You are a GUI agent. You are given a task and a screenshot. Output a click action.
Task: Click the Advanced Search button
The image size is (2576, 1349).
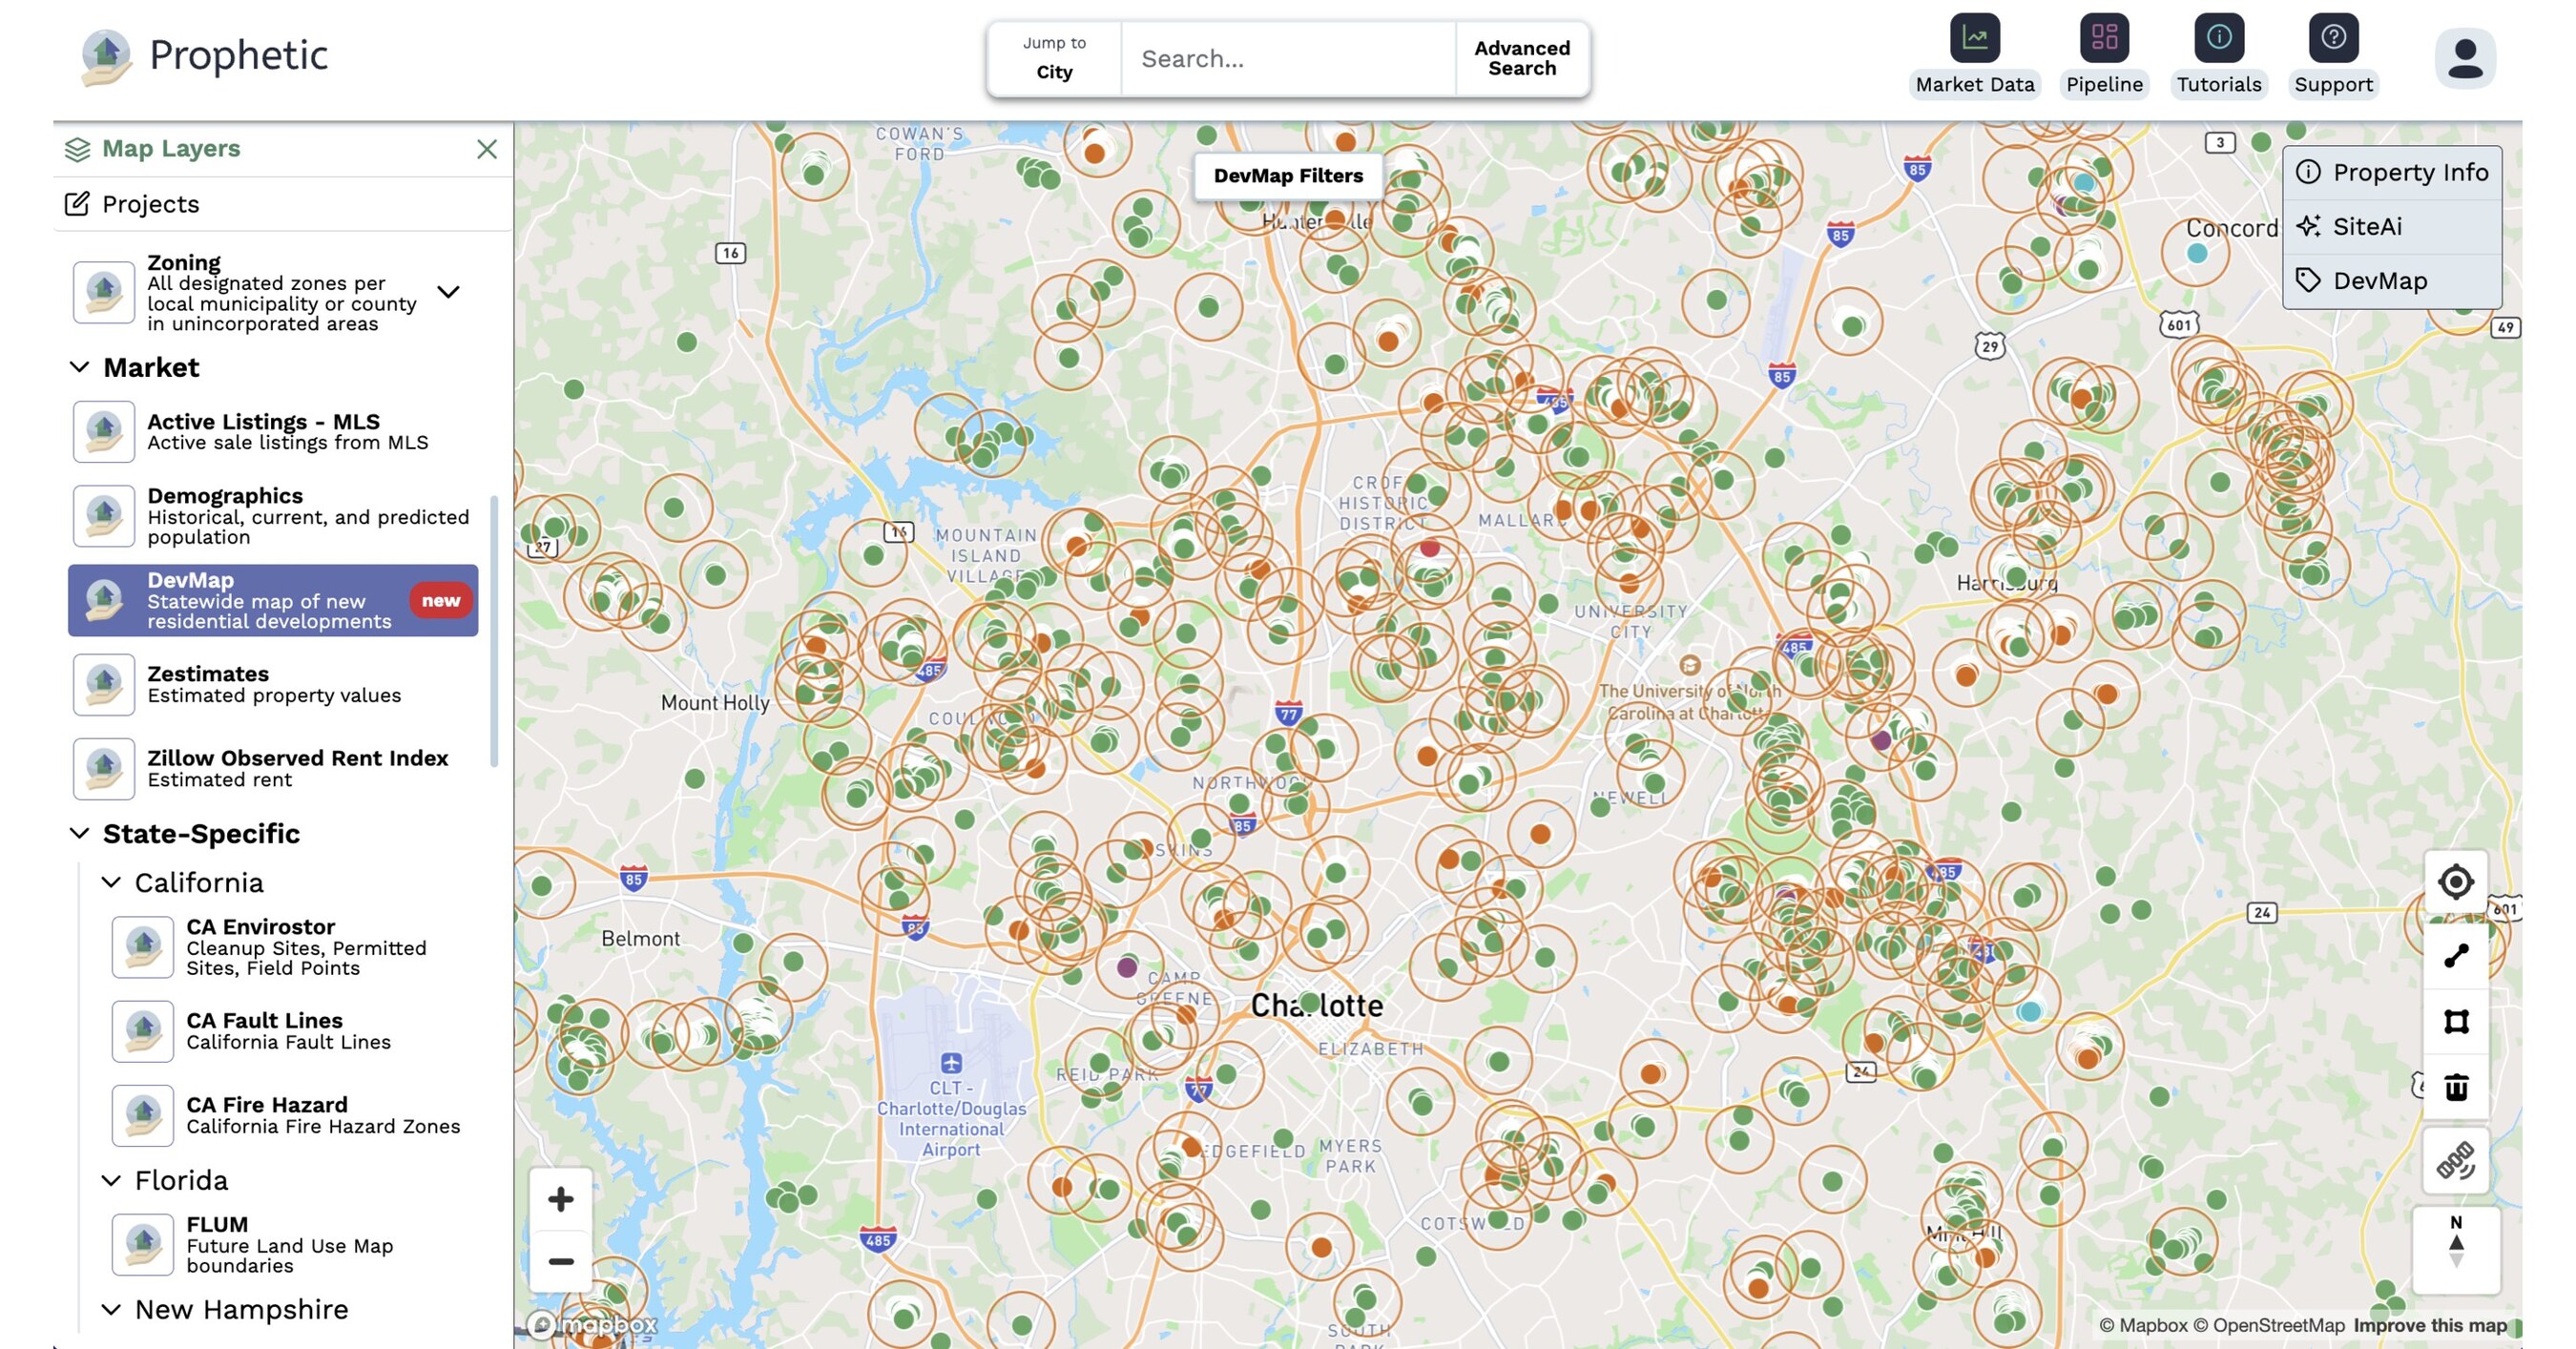click(x=1522, y=58)
